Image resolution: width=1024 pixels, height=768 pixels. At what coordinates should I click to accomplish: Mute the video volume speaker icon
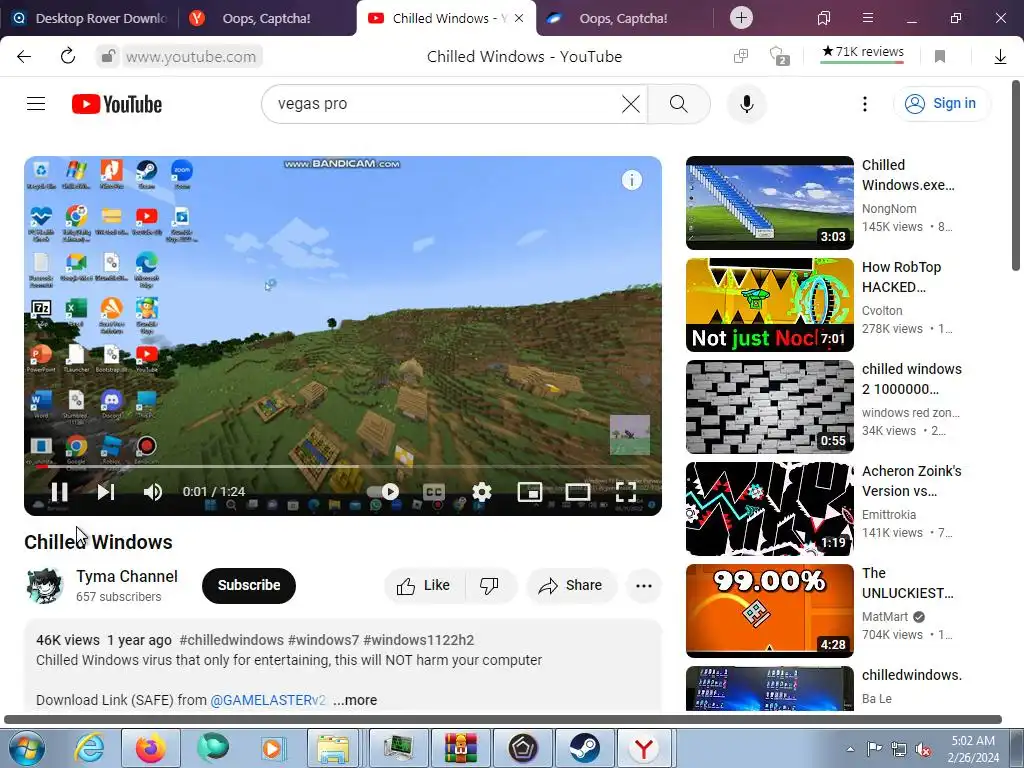152,491
